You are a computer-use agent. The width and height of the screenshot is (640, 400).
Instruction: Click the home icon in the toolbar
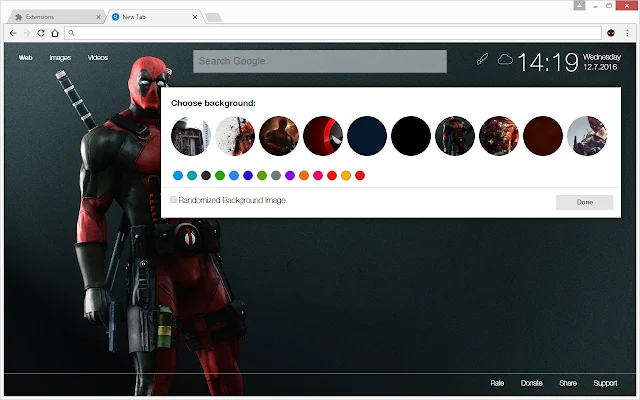tap(55, 33)
